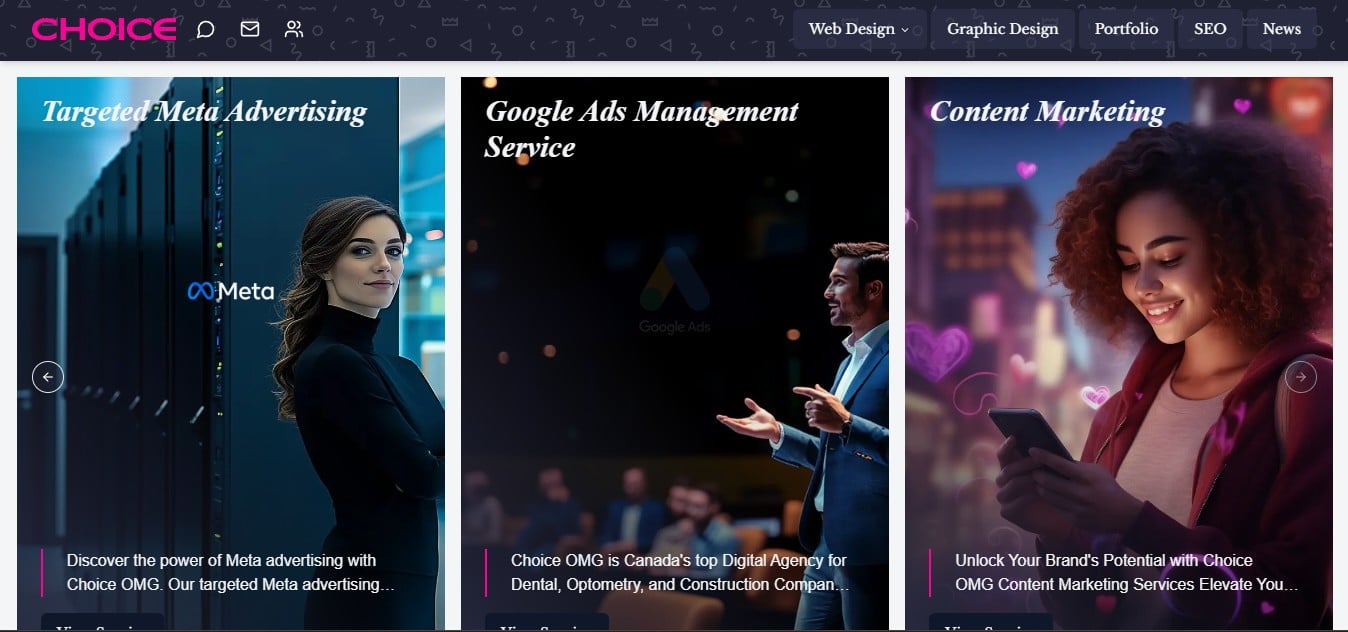Click the envelope mail icon
The image size is (1348, 632).
click(250, 29)
